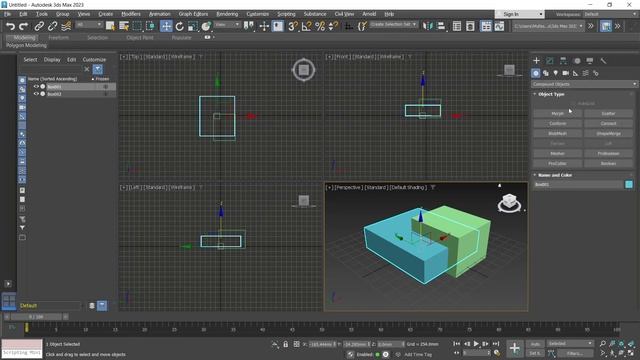Toggle the scene explorer filter button
This screenshot has height=360, width=640.
coord(98,69)
